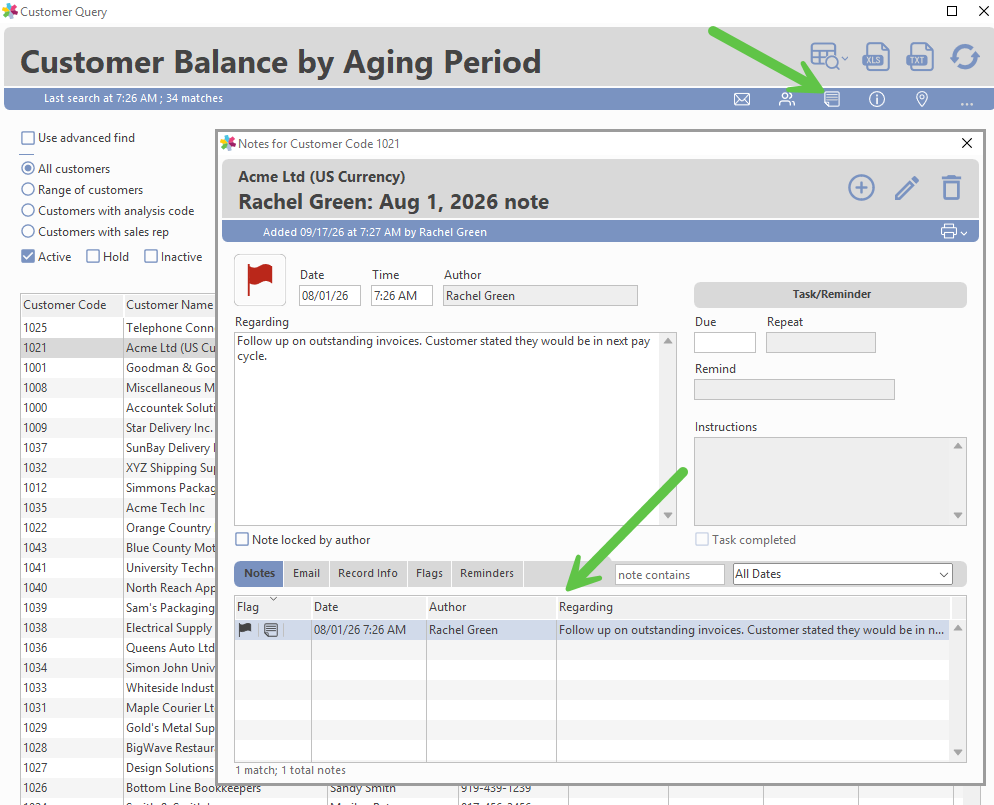Select Customers with analysis code option
994x805 pixels.
tap(28, 210)
